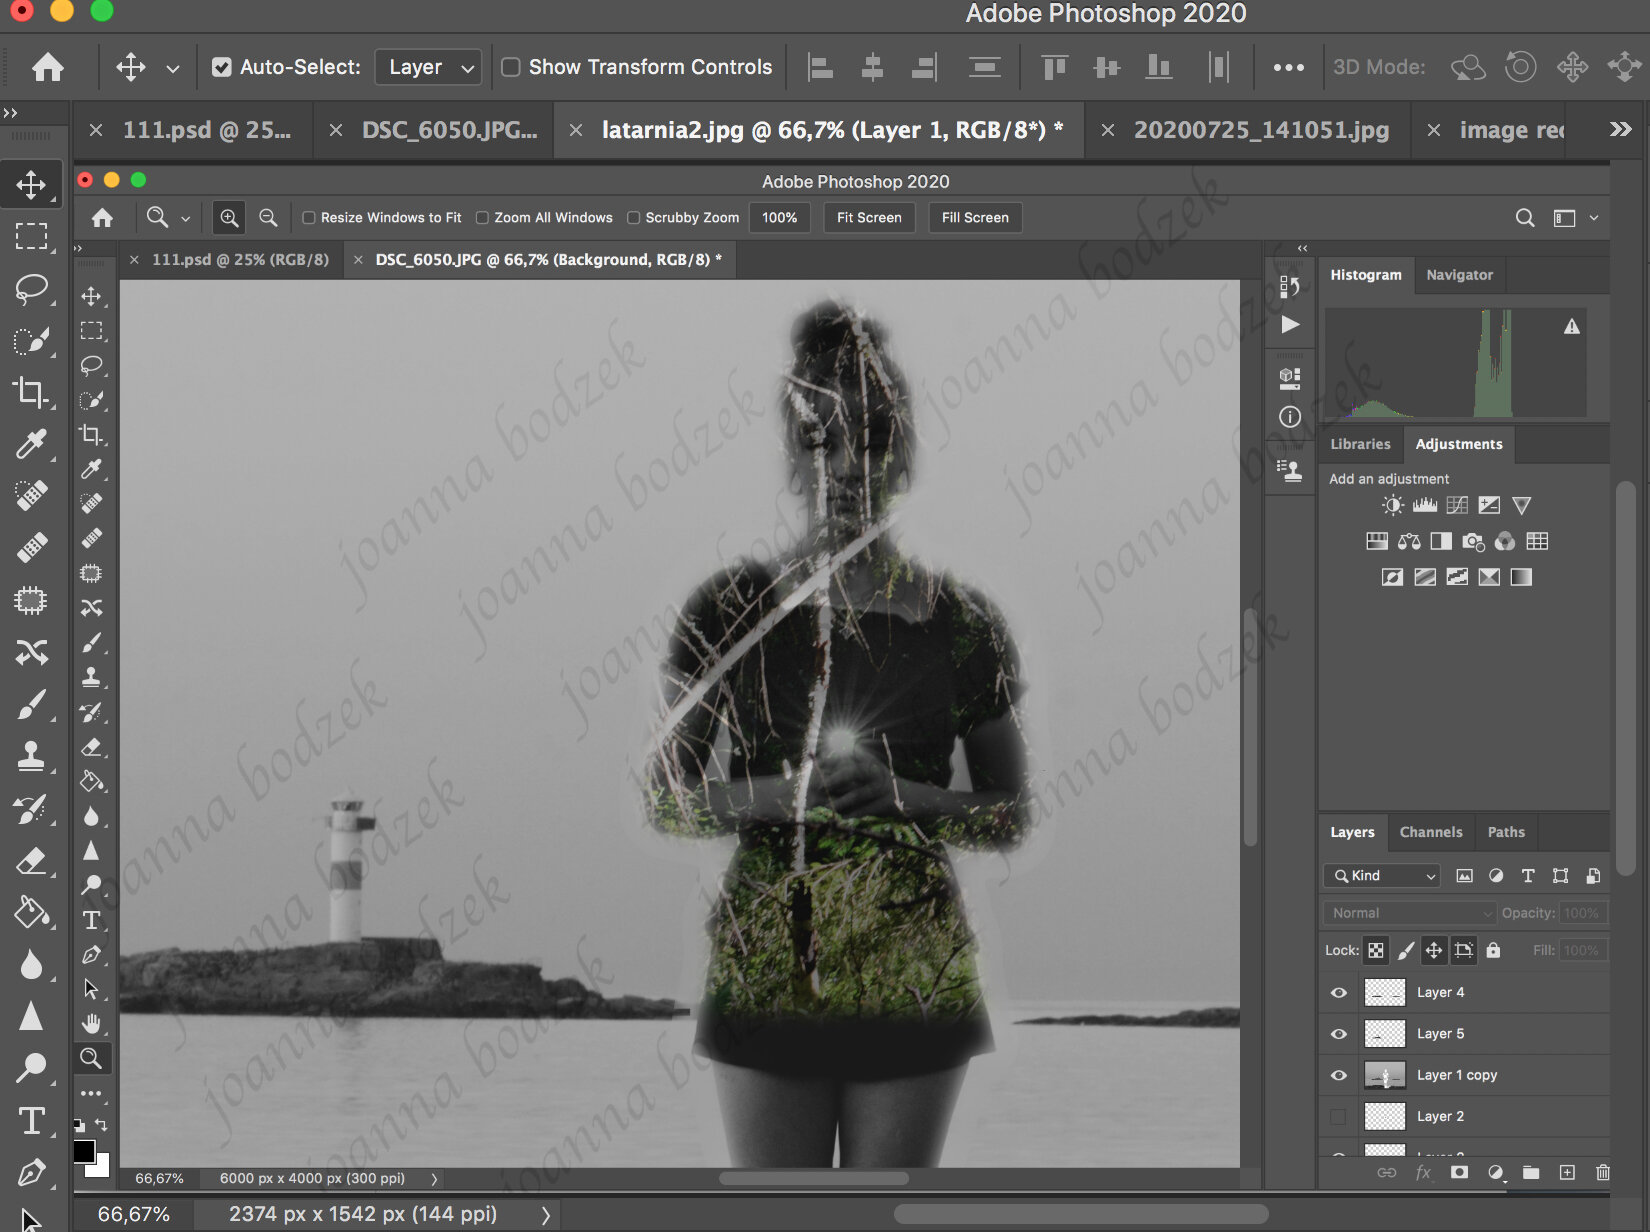
Task: Click the zoom in magnifier button
Action: coord(229,217)
